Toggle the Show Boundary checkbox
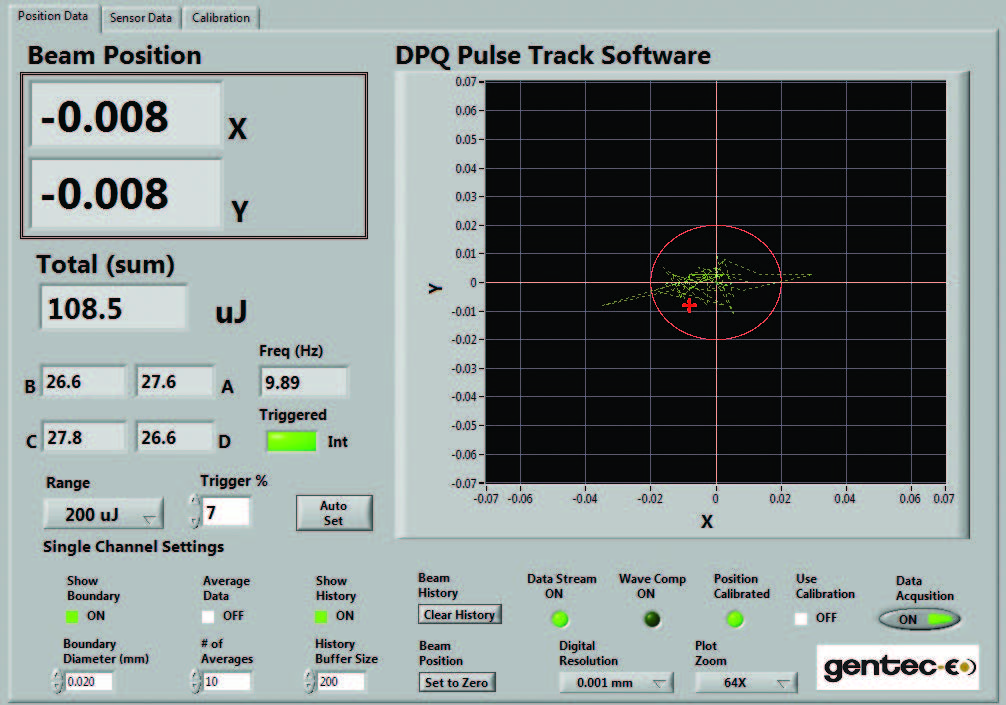 coord(73,616)
